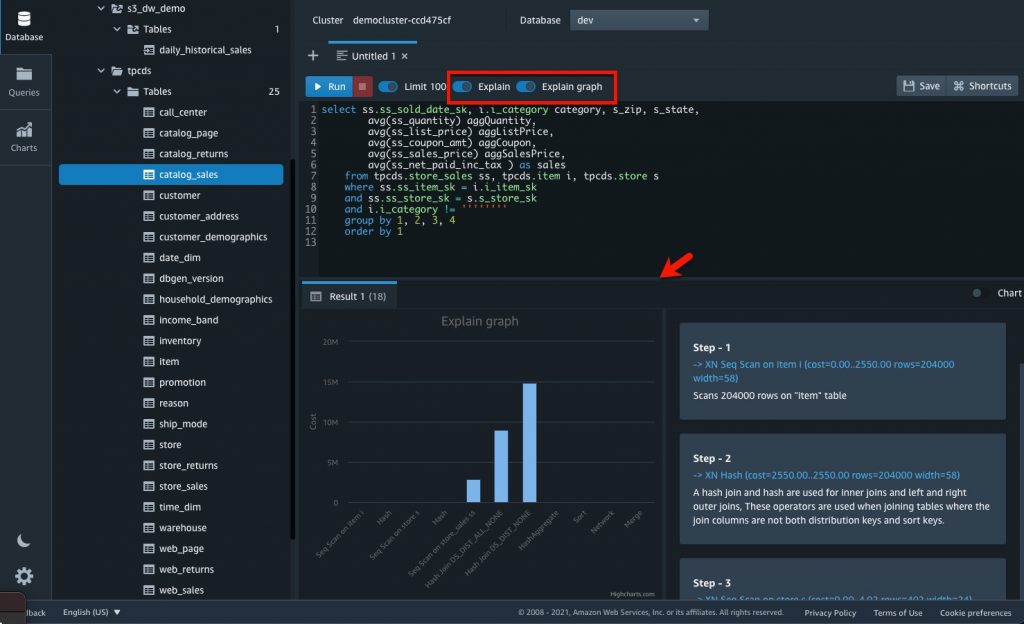This screenshot has height=624, width=1024.
Task: Click the store table icon
Action: [x=149, y=445]
